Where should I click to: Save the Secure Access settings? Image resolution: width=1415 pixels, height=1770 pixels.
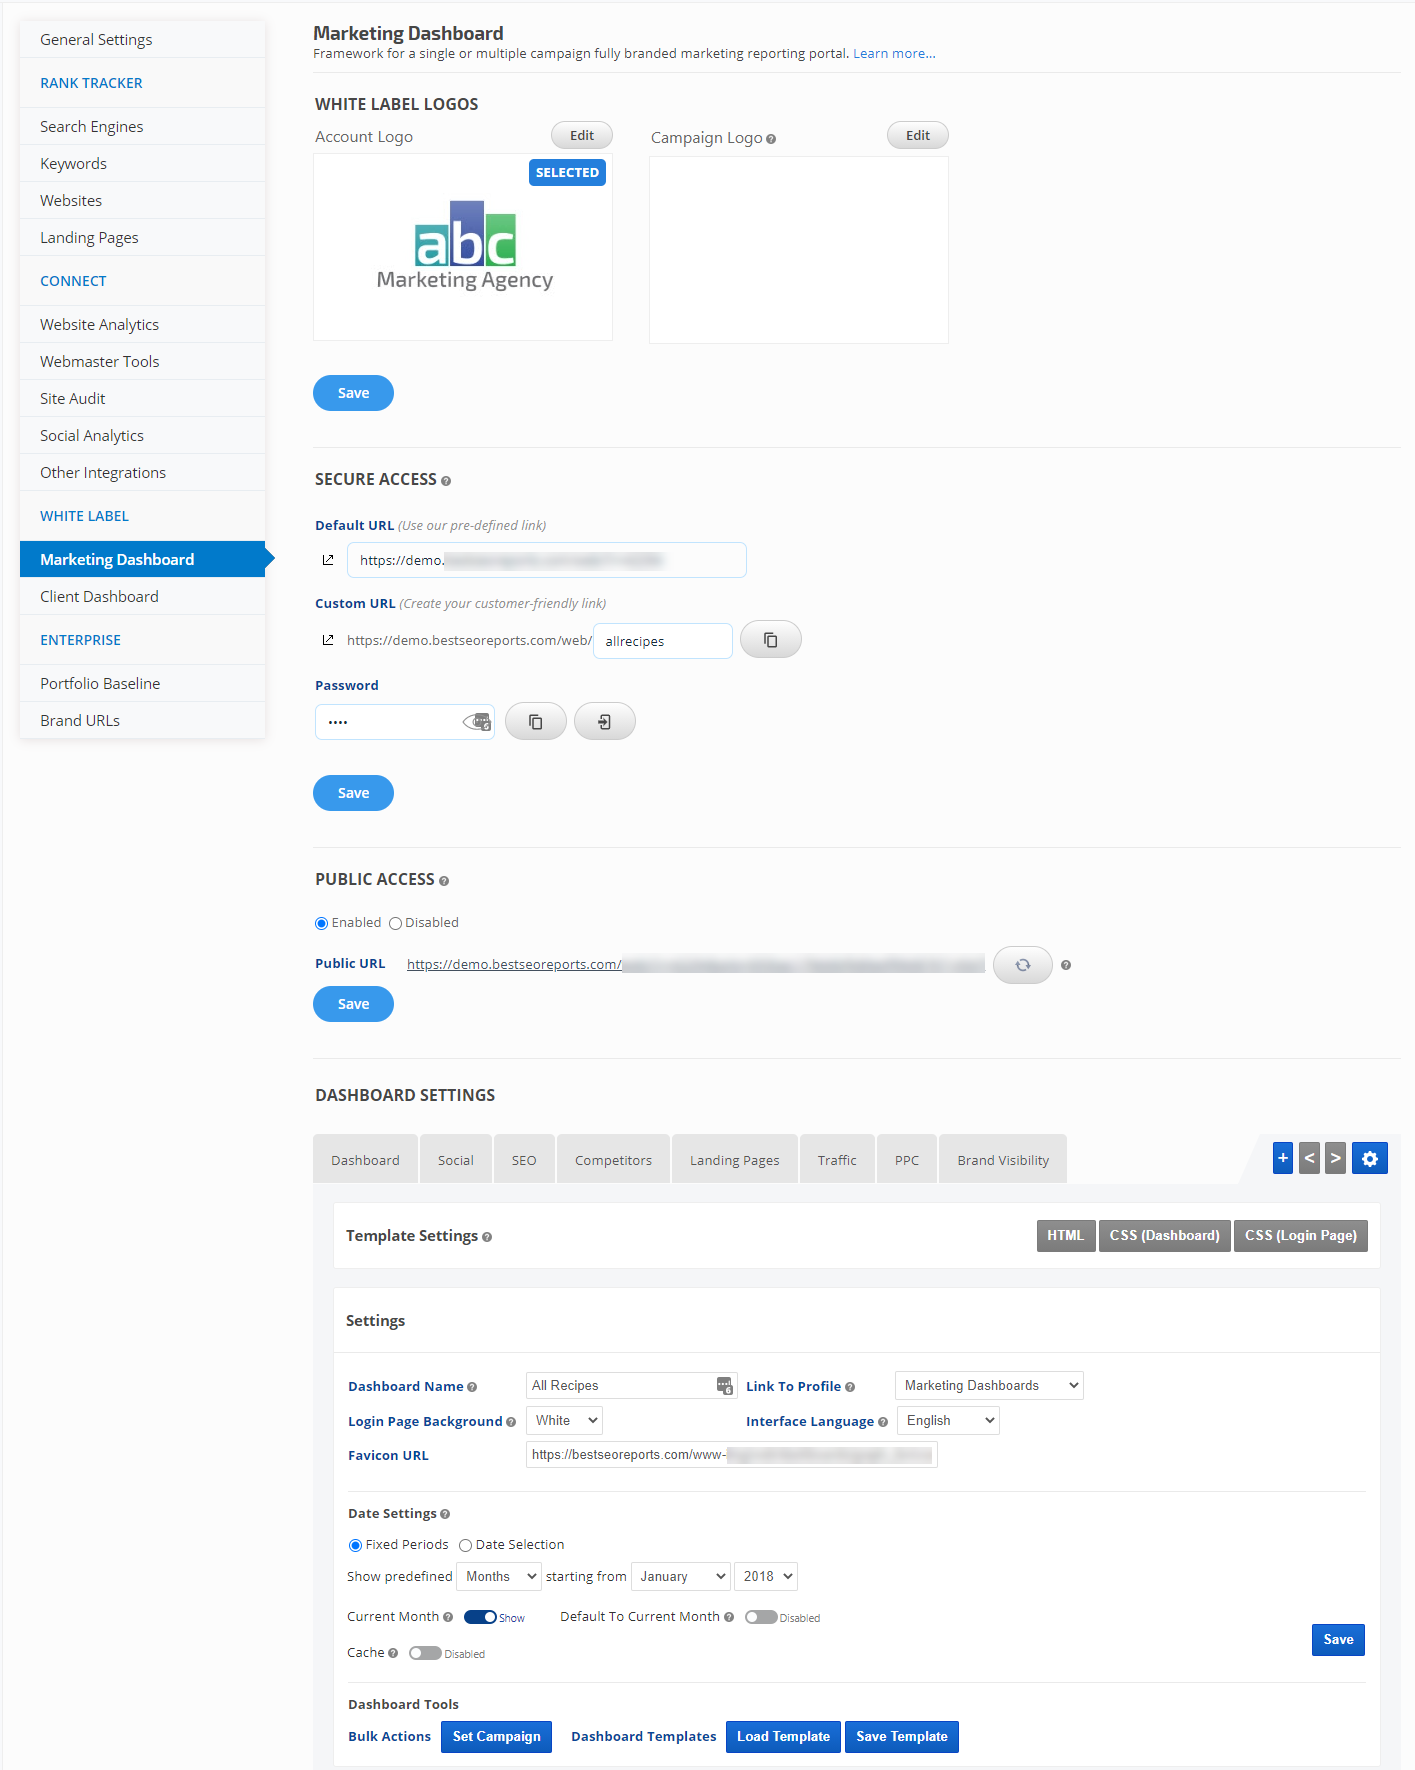[354, 793]
